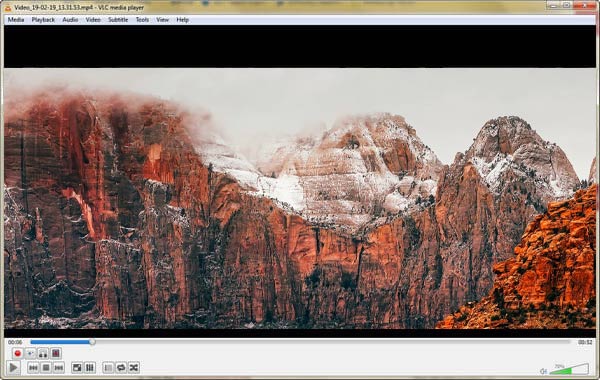Click the total duration label to toggle remaining time
Screen dimensions: 600x380
[x=585, y=342]
